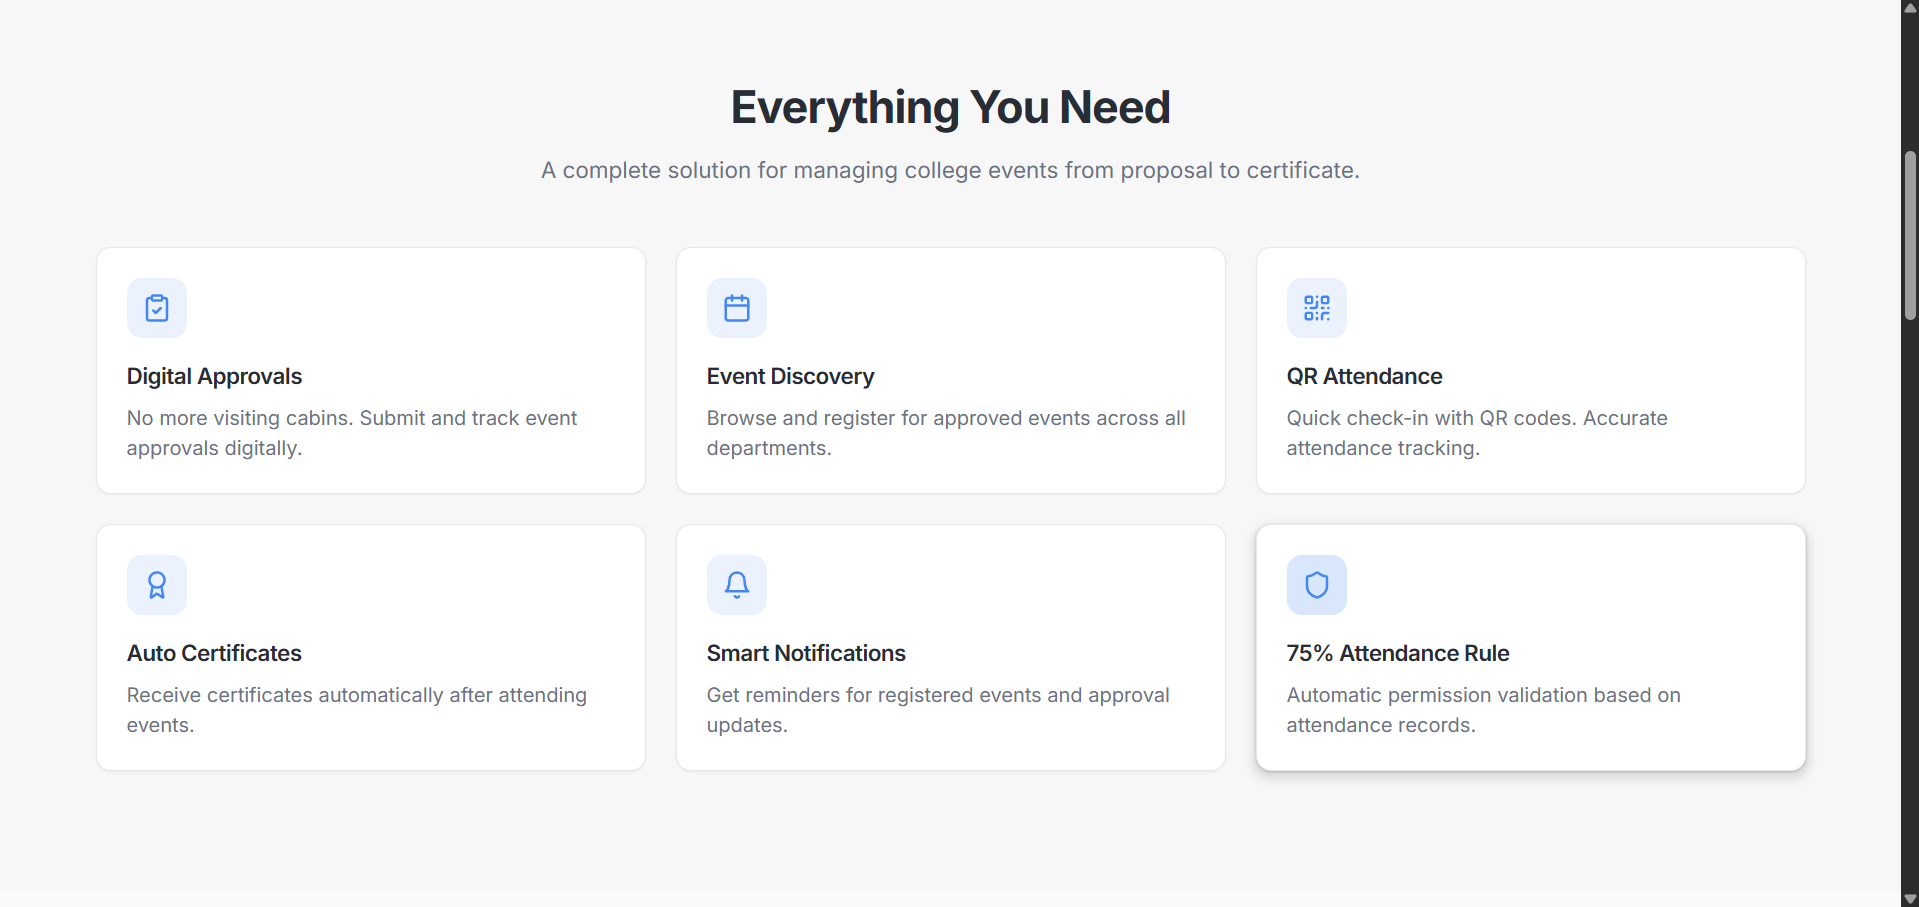Click the Smart Notifications bell icon

[737, 585]
